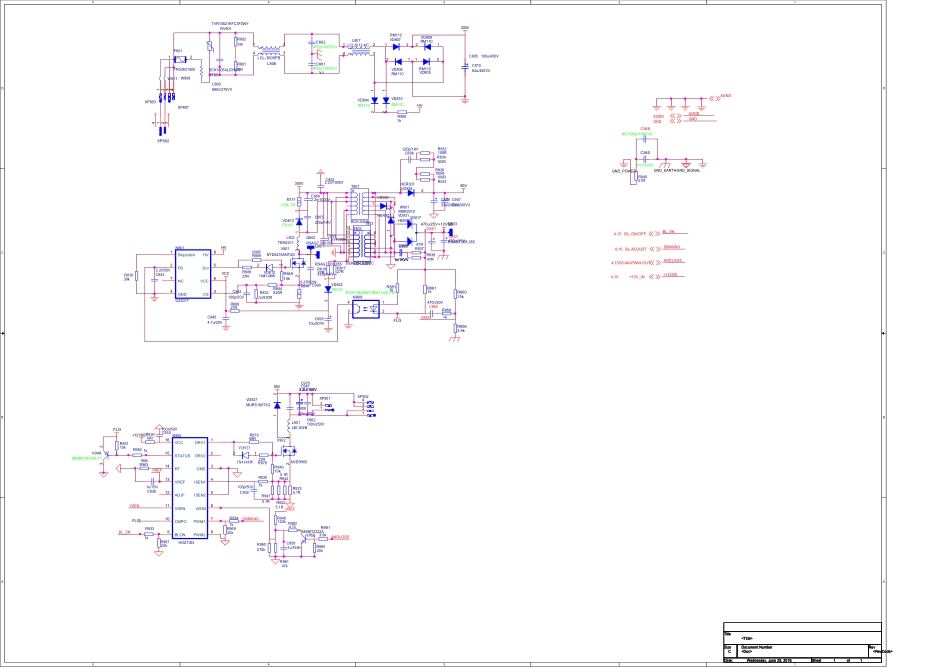Select the date text in title block
This screenshot has height=672, width=950.
pos(770,660)
